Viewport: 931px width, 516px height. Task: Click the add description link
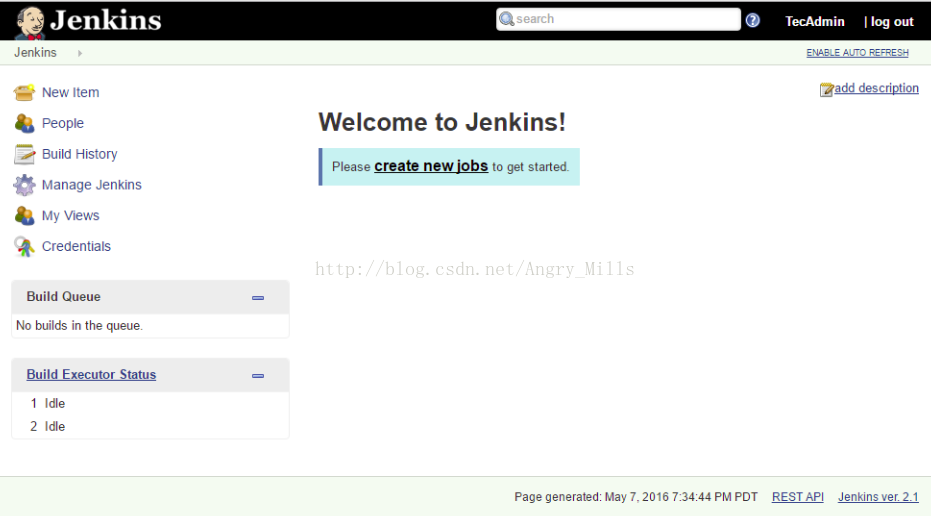point(876,88)
